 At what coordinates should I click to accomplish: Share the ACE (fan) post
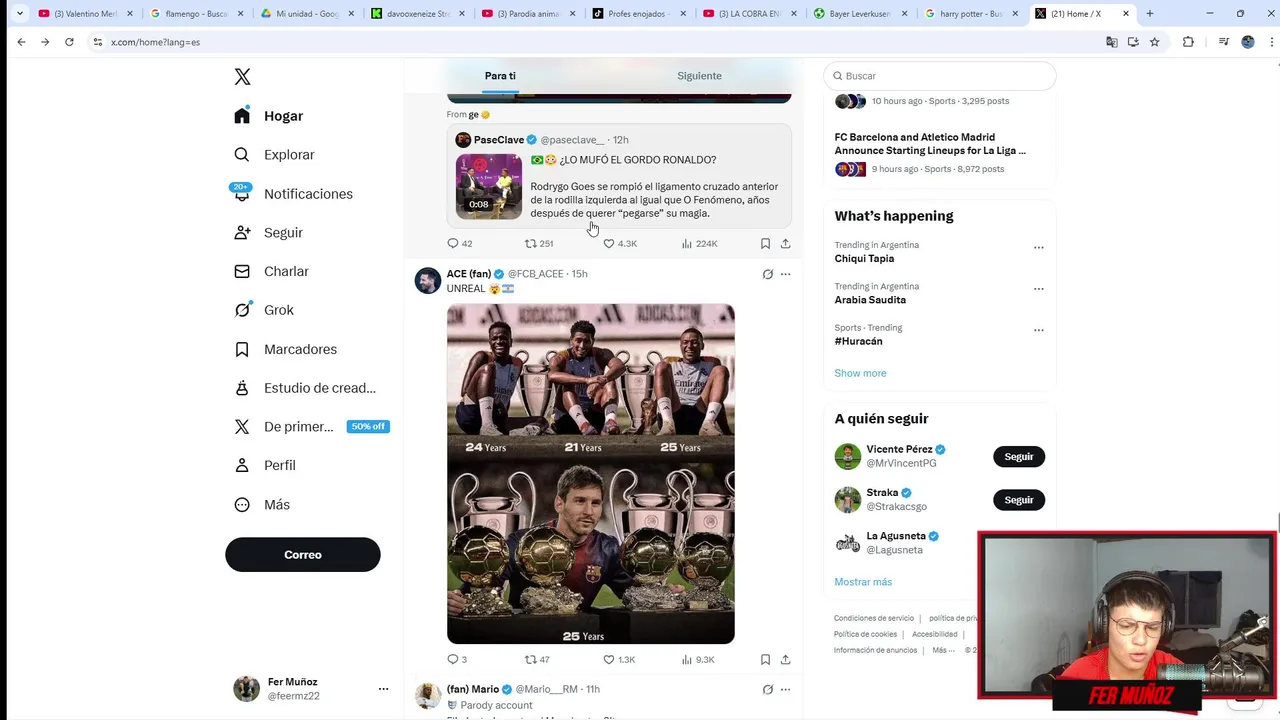point(785,659)
